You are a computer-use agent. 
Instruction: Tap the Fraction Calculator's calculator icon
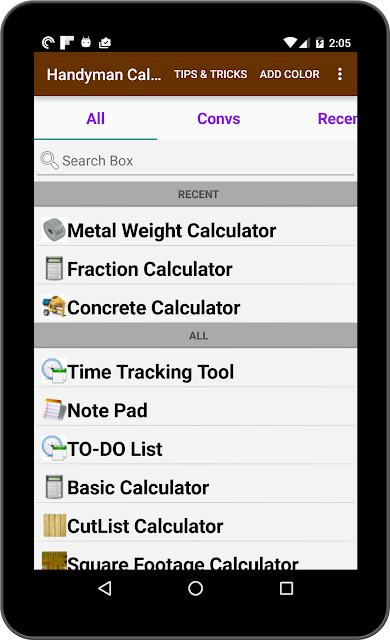54,268
